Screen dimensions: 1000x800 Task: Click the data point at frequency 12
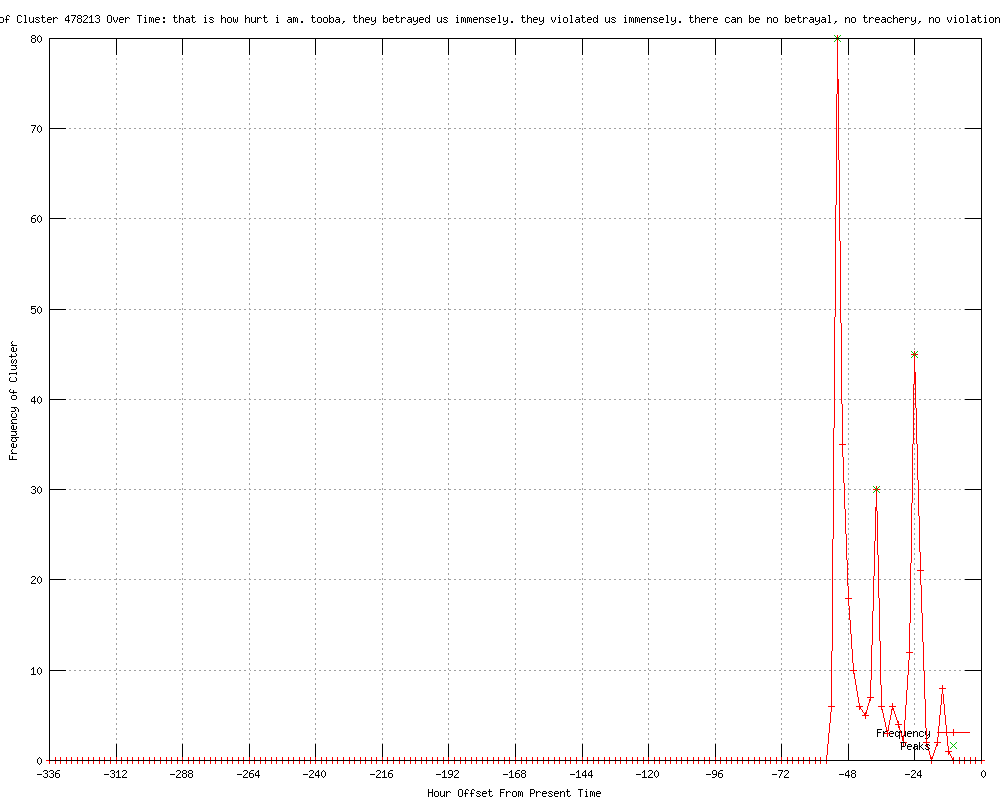pos(909,652)
